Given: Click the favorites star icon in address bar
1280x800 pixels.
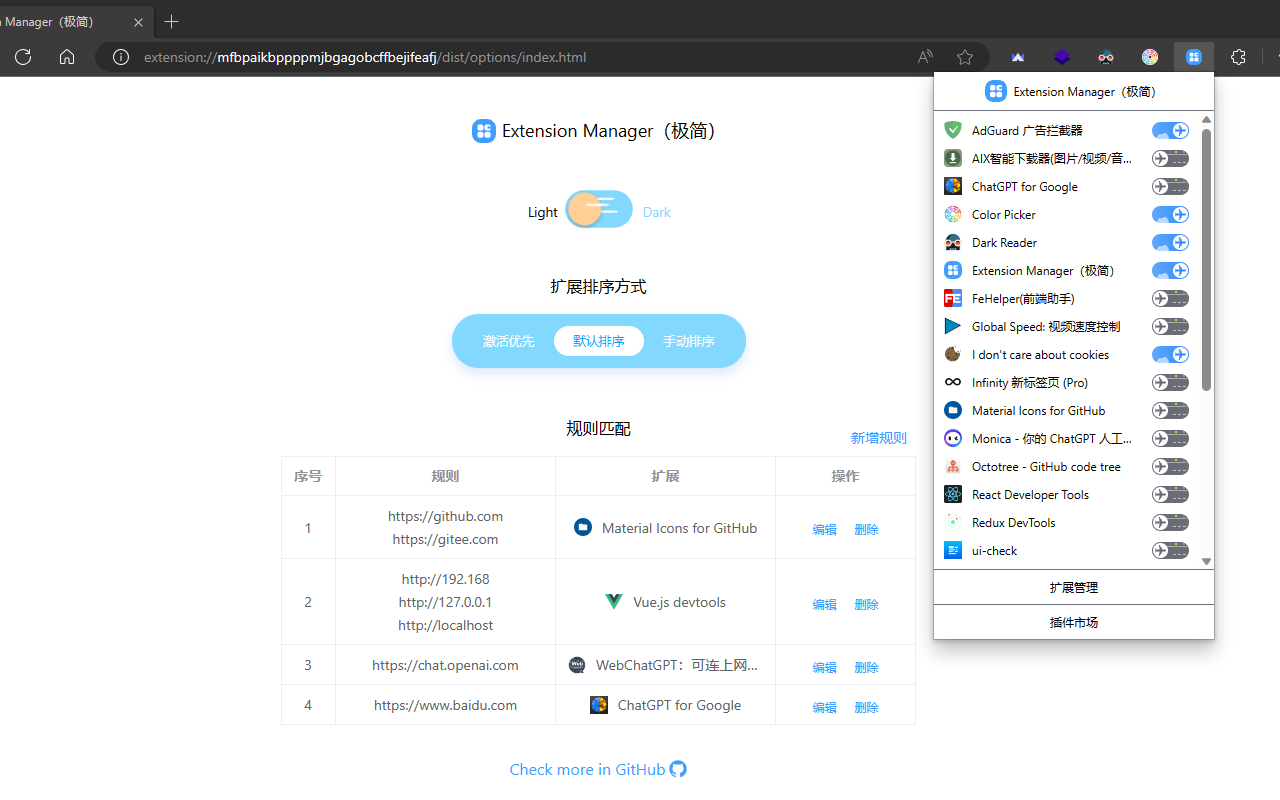Looking at the screenshot, I should click(x=965, y=57).
